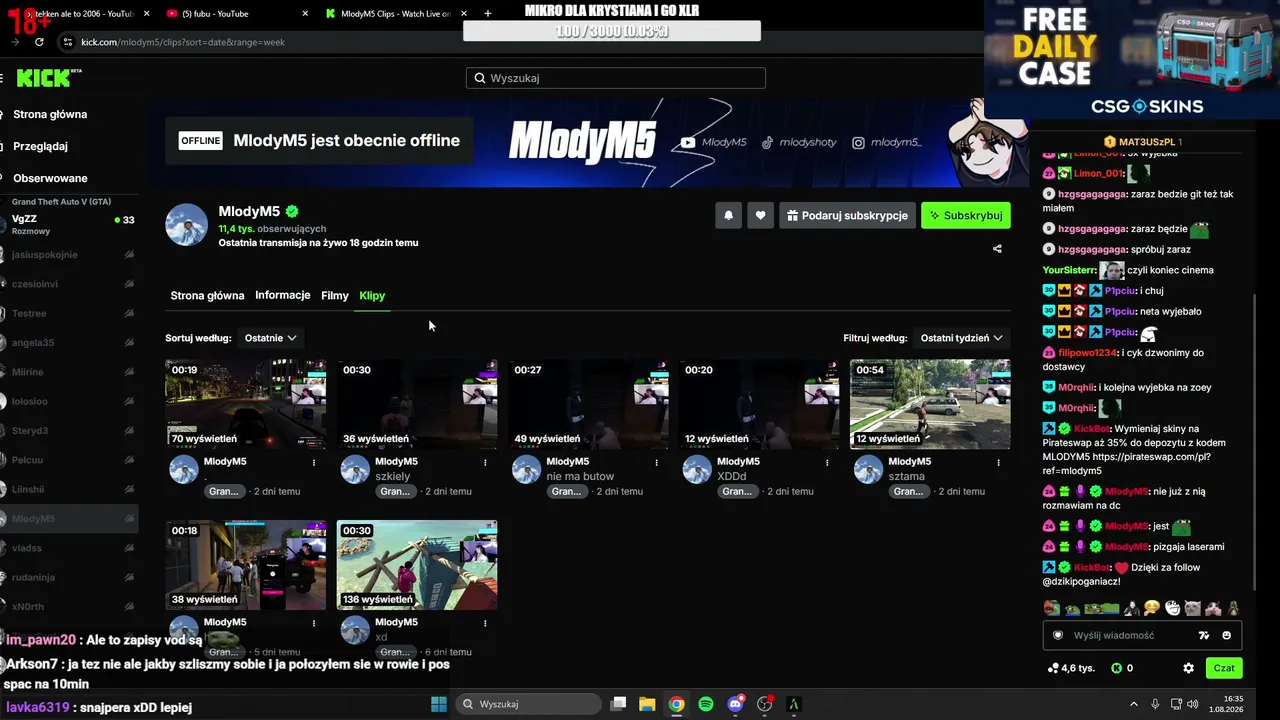Switch to the fubu - YouTube browser tab
The width and height of the screenshot is (1280, 720).
pos(237,14)
